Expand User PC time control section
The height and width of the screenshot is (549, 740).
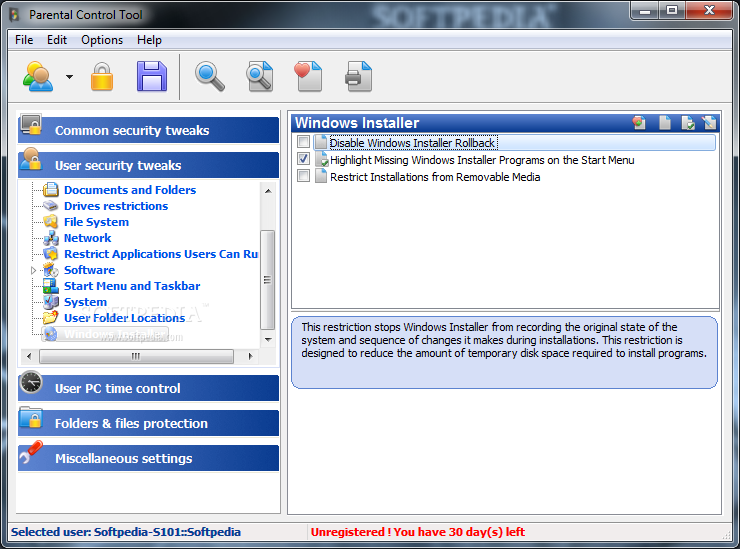click(149, 388)
